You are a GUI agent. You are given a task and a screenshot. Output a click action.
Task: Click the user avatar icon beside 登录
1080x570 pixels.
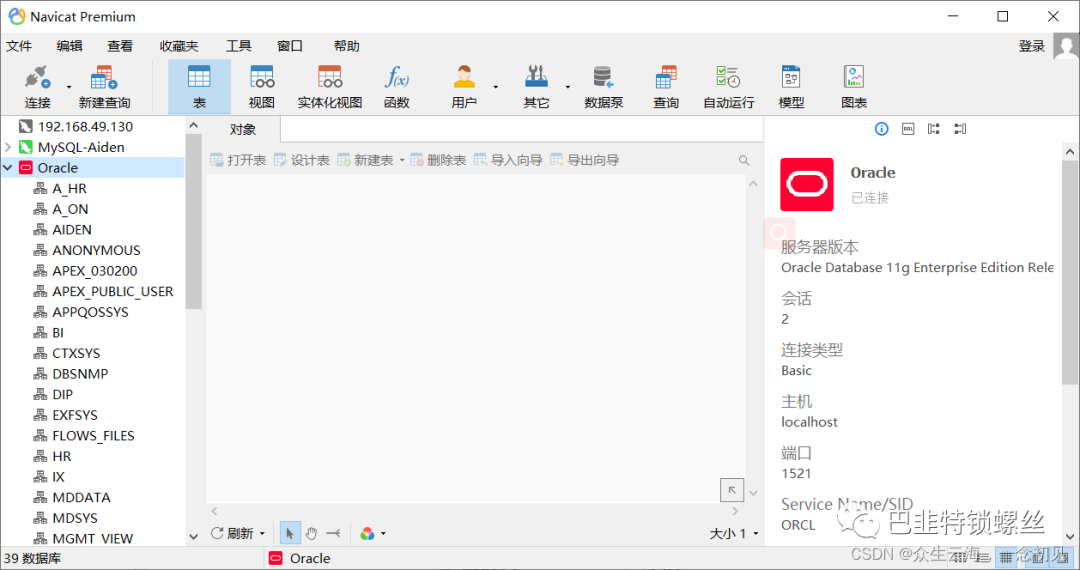click(1066, 46)
